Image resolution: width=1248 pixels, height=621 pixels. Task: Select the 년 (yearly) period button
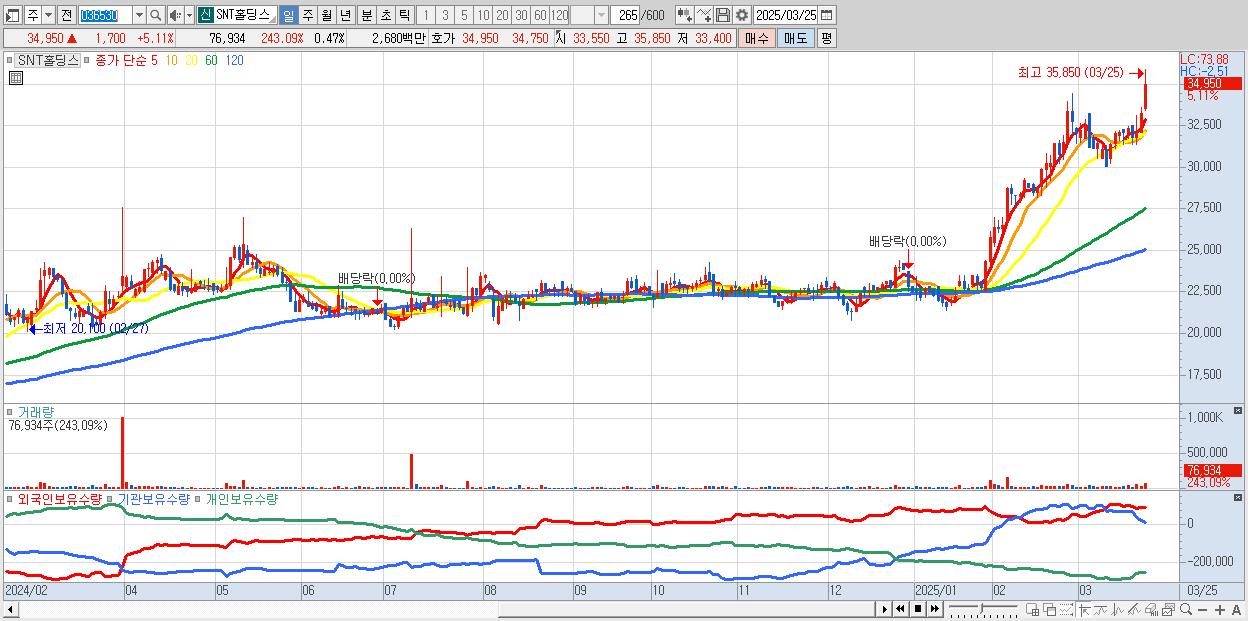coord(345,15)
